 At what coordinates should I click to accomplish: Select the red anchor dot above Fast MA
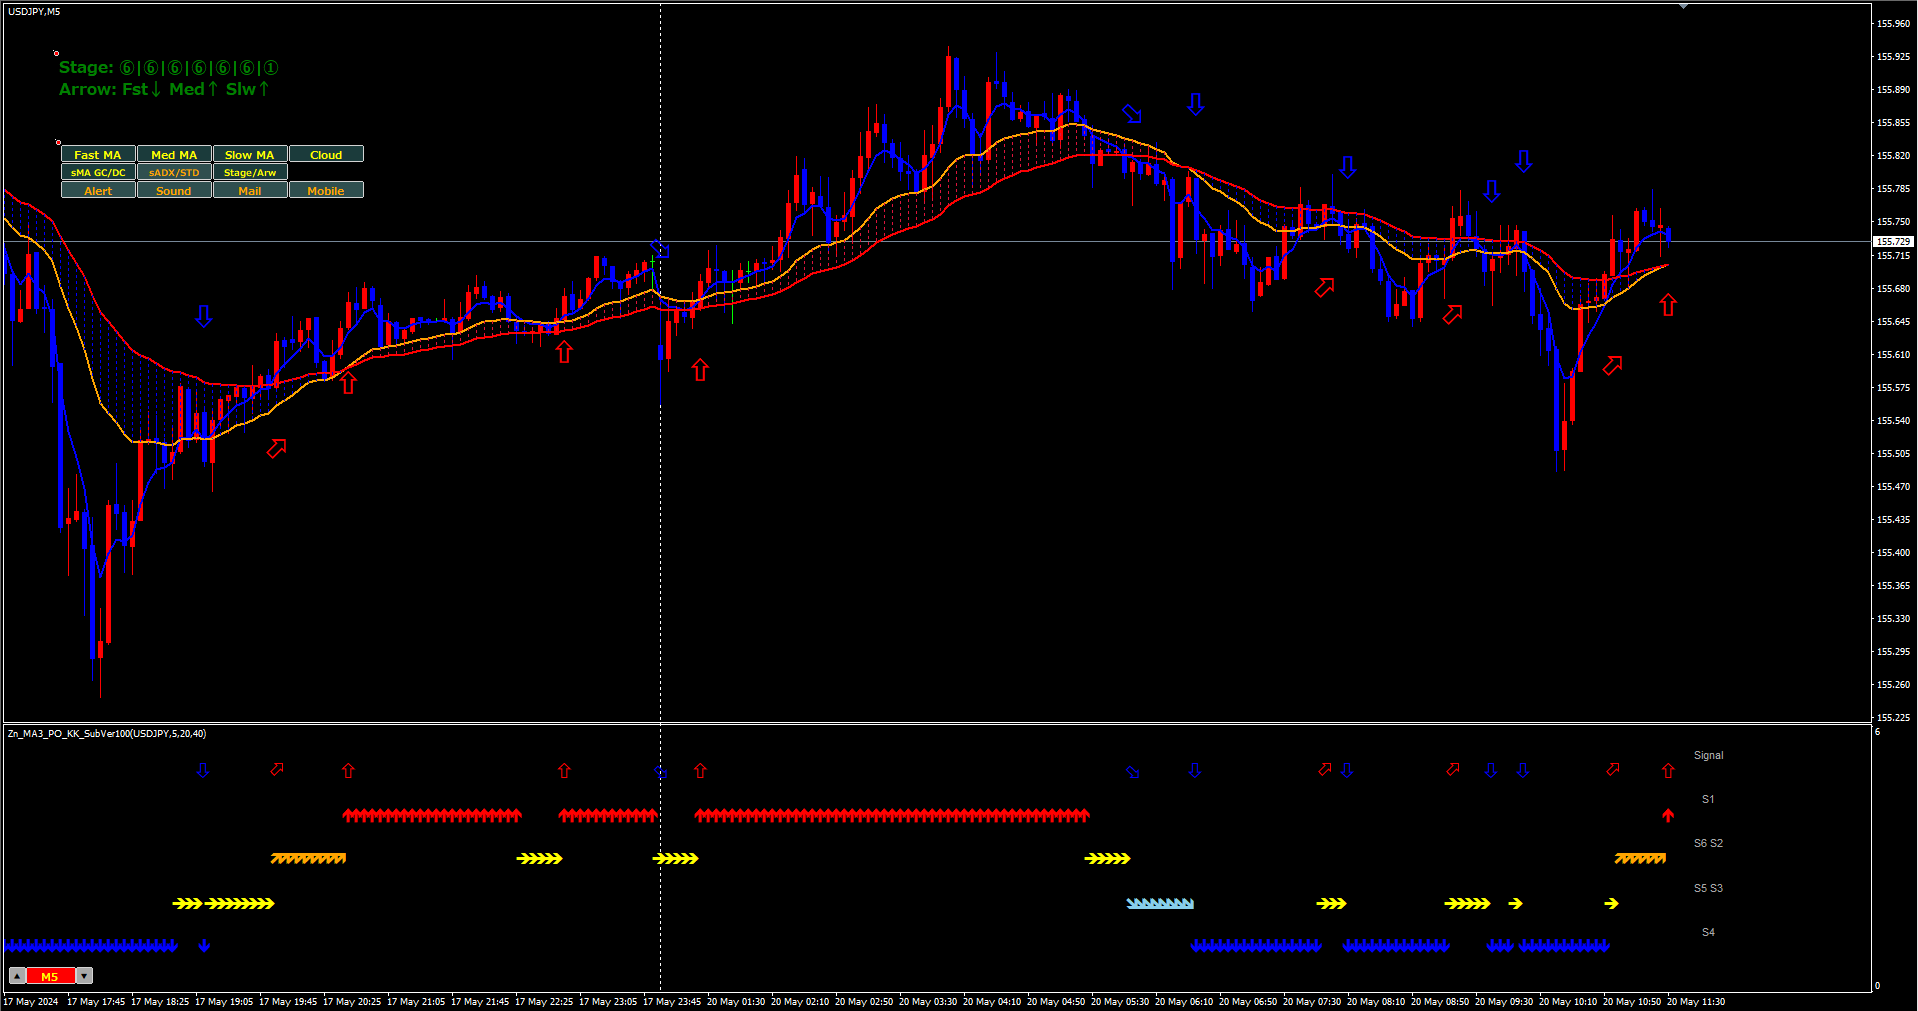(58, 142)
